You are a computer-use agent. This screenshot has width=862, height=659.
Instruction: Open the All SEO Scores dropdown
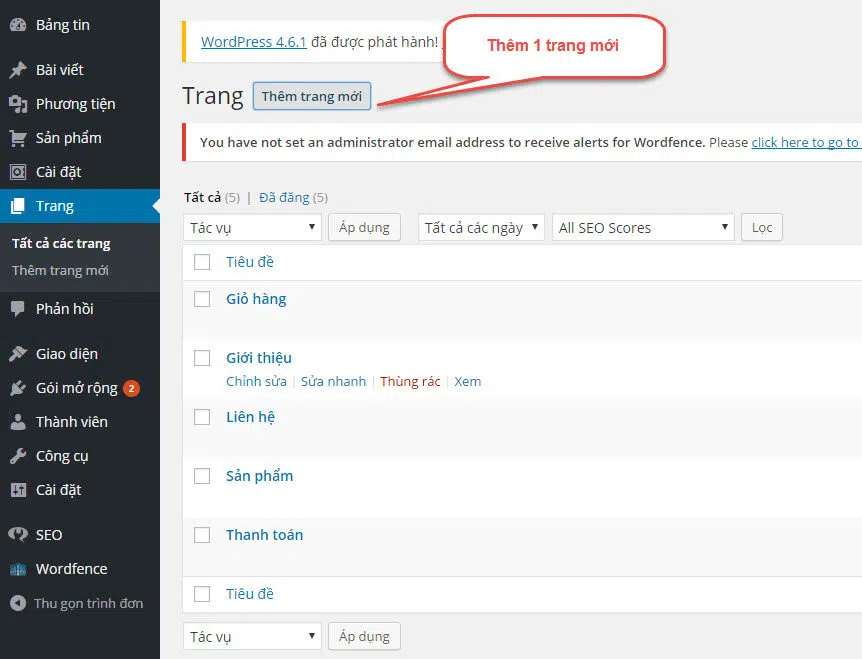click(x=642, y=228)
